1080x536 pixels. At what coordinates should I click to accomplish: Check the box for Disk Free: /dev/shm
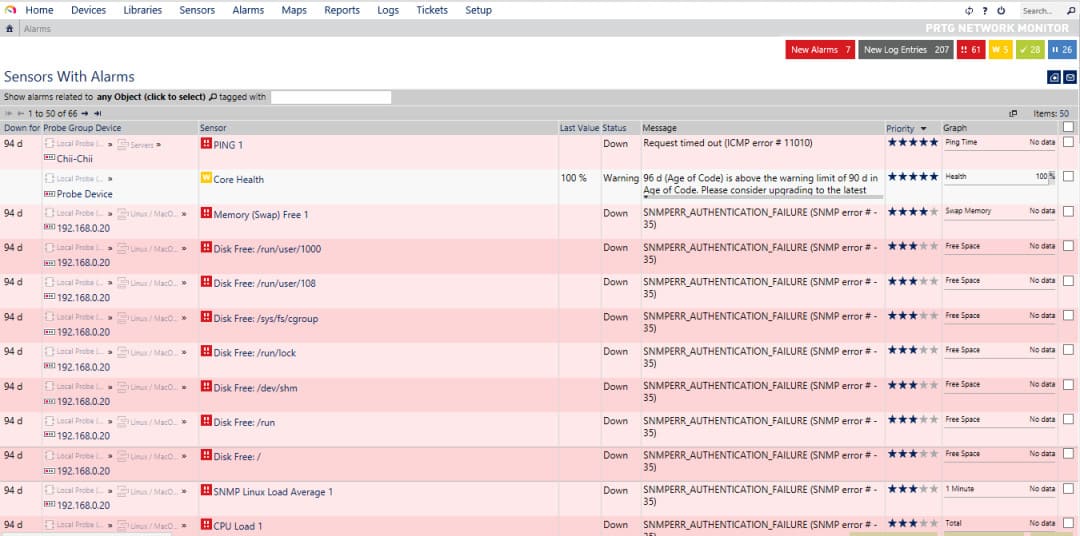click(1068, 384)
